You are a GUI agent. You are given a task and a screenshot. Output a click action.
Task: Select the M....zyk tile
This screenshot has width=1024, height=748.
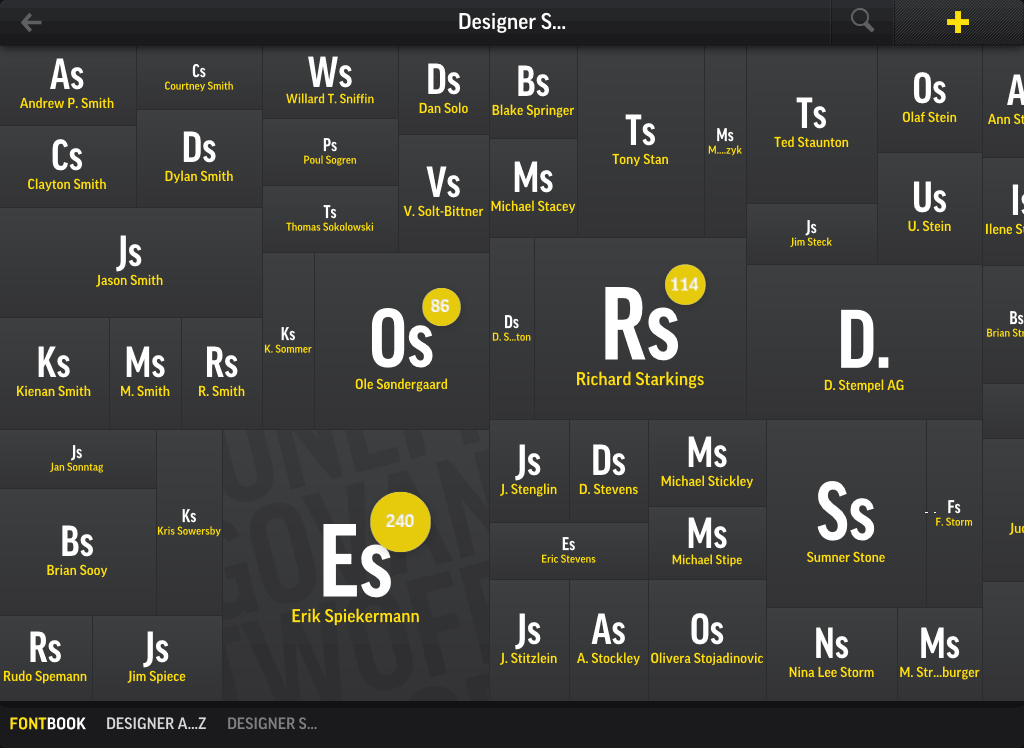725,142
